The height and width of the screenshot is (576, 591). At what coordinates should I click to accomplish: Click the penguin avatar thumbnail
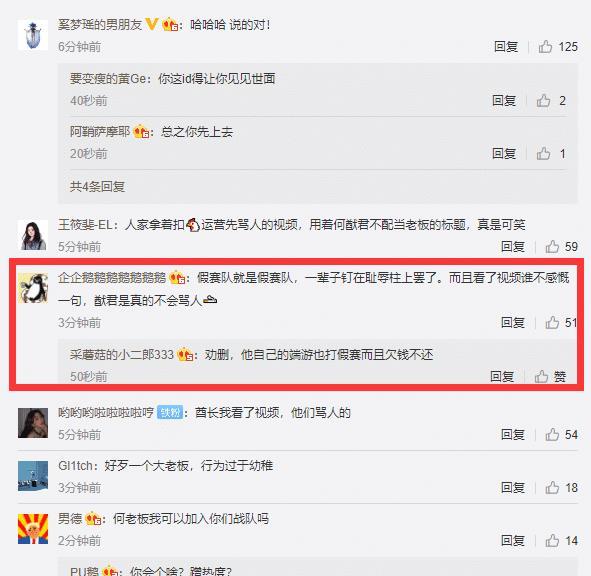pos(33,288)
